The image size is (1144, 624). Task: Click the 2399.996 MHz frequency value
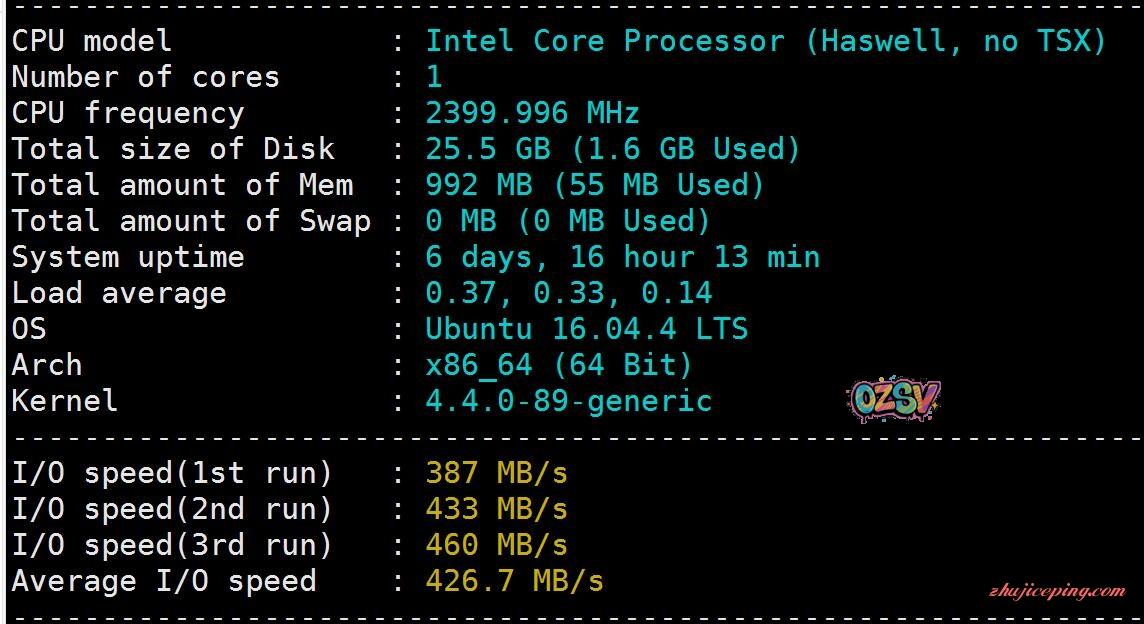(x=532, y=113)
